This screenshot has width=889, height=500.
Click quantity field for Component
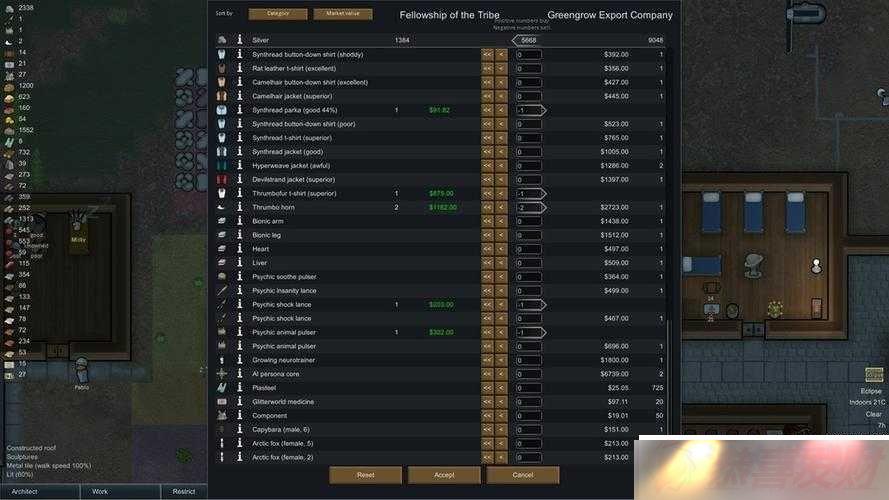[x=528, y=416]
